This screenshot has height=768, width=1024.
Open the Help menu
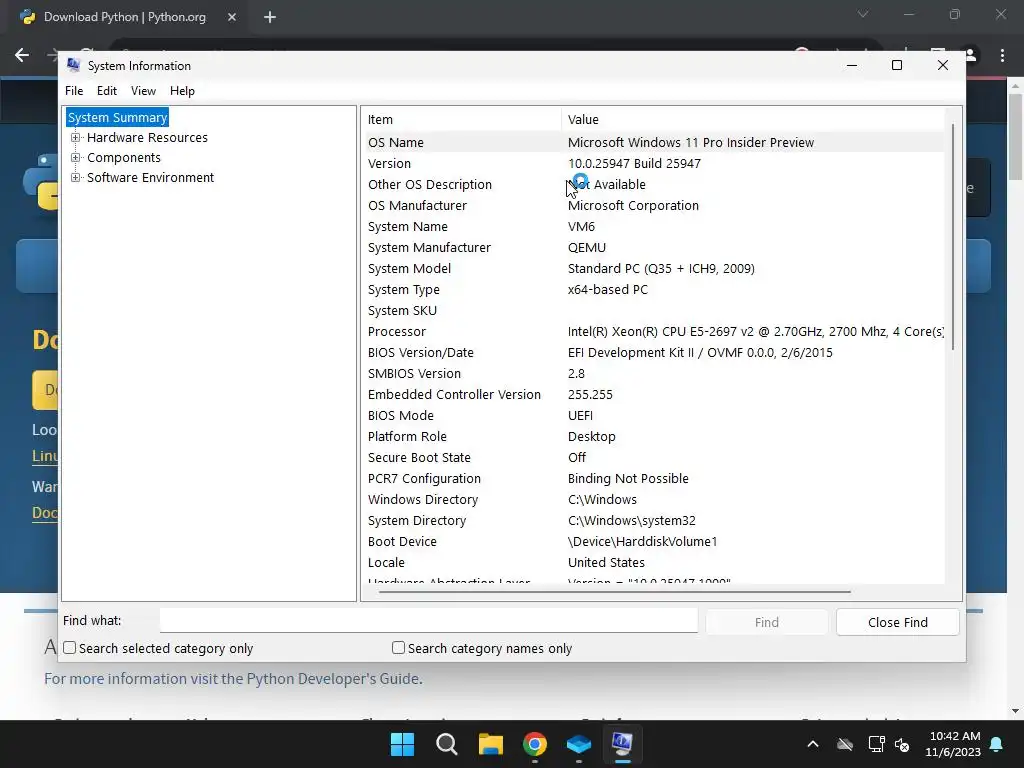[x=182, y=91]
